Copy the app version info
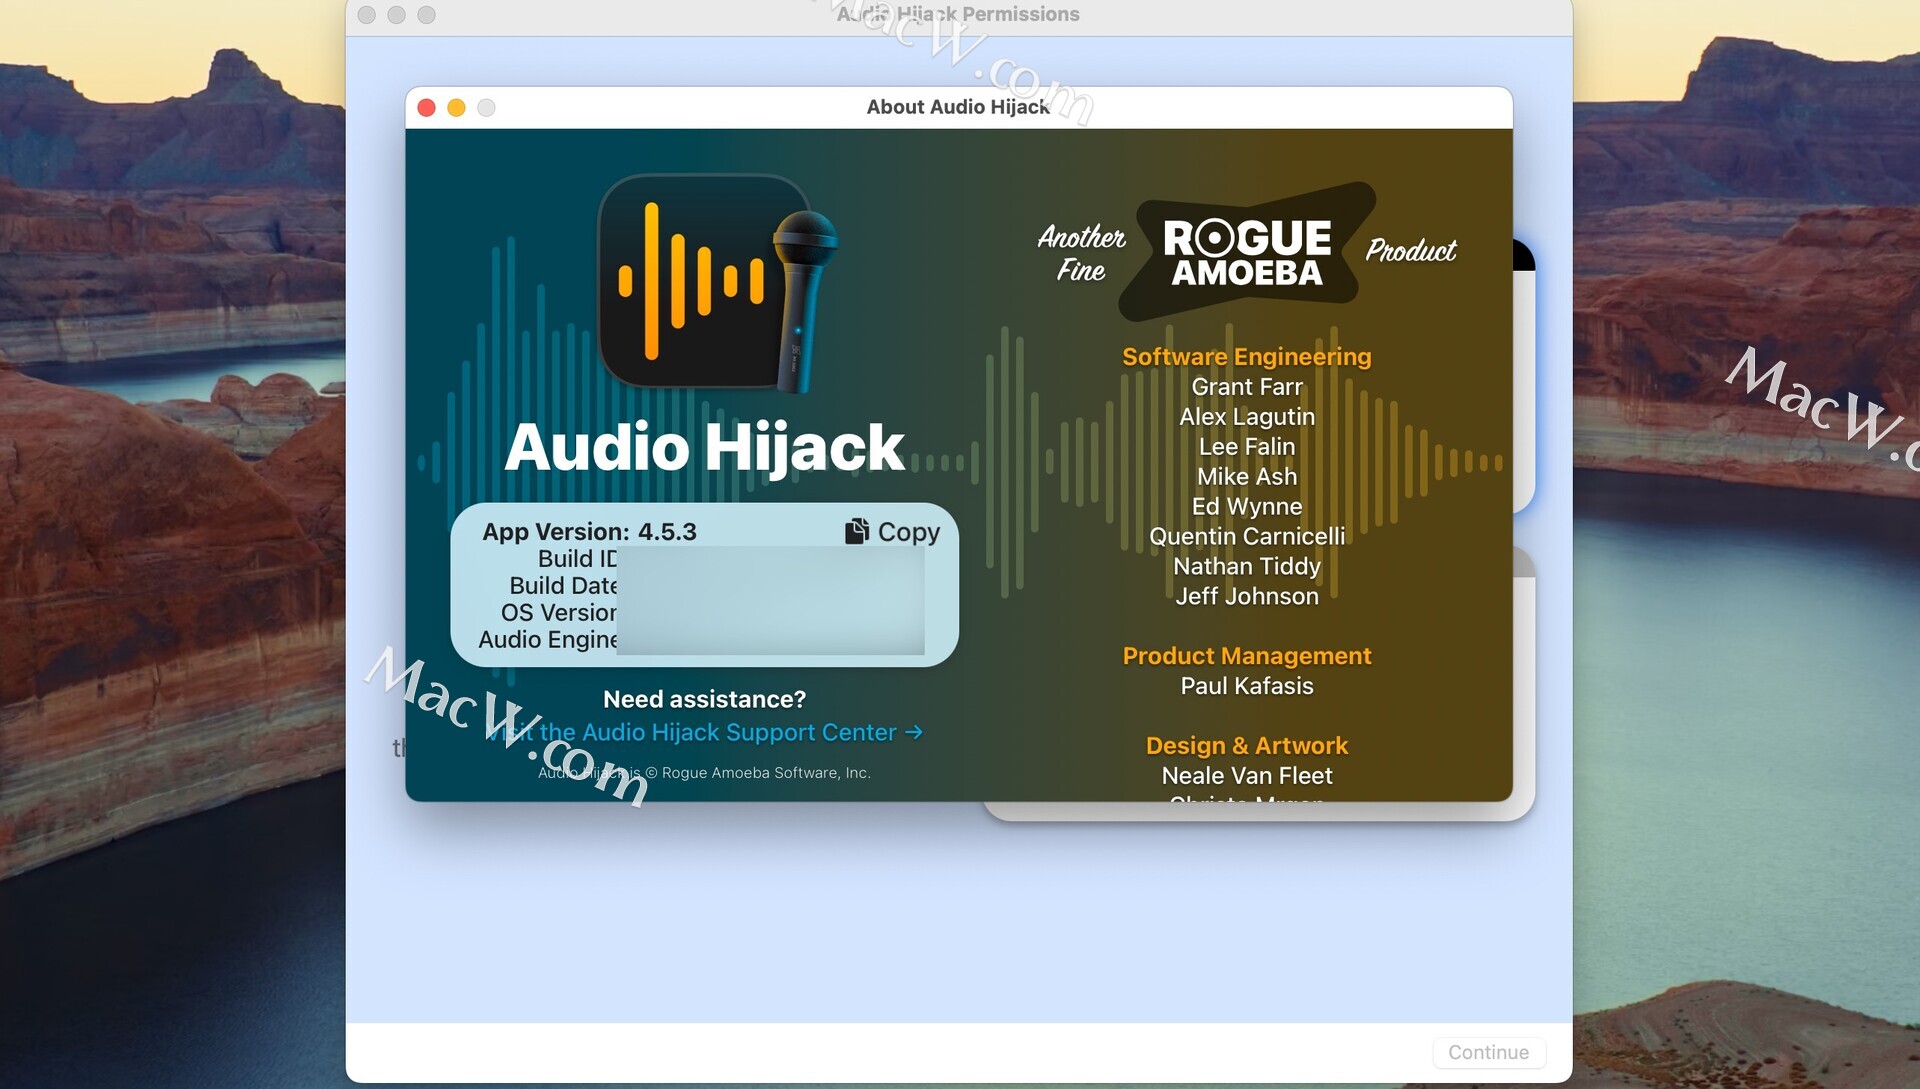Screen dimensions: 1920x1089 (x=892, y=532)
